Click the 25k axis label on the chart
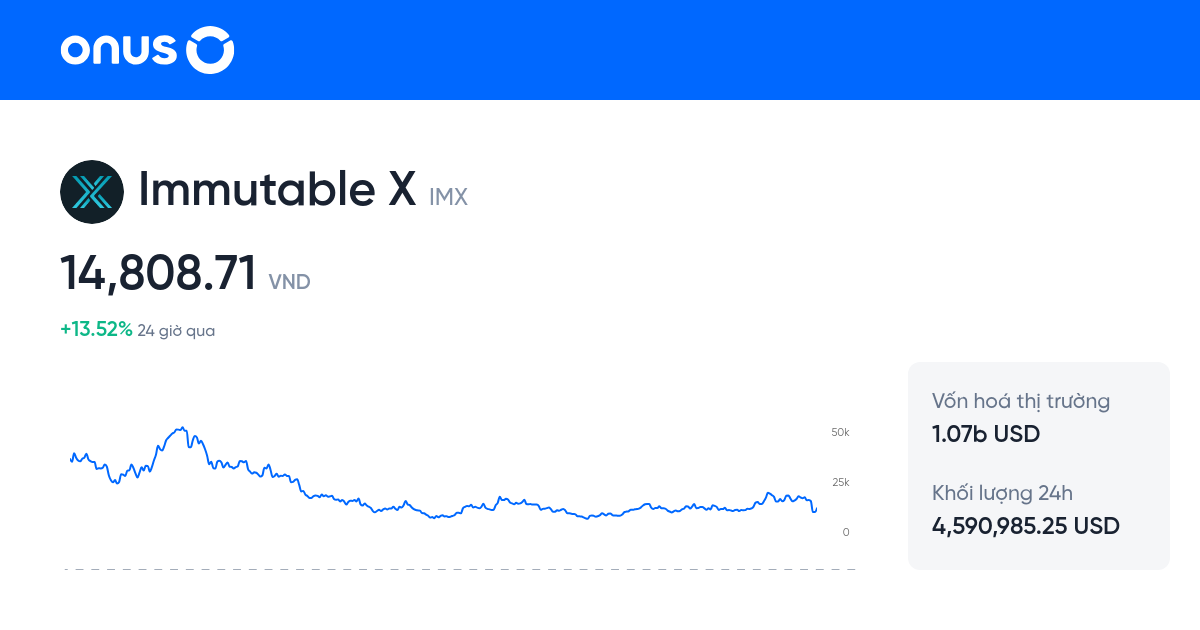 [840, 482]
